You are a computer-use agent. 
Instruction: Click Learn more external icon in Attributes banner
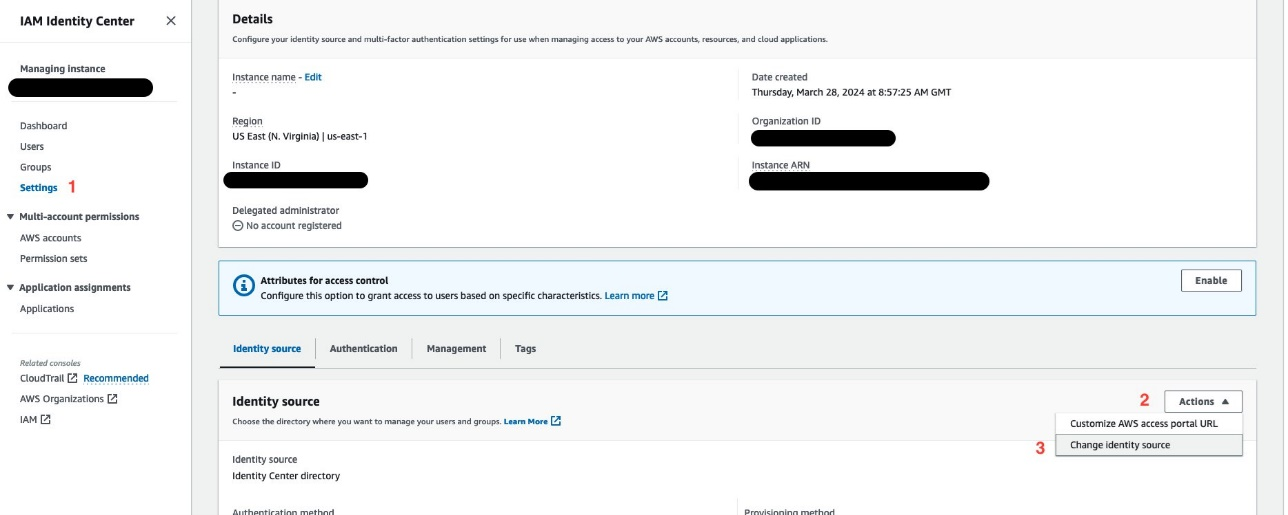tap(663, 296)
